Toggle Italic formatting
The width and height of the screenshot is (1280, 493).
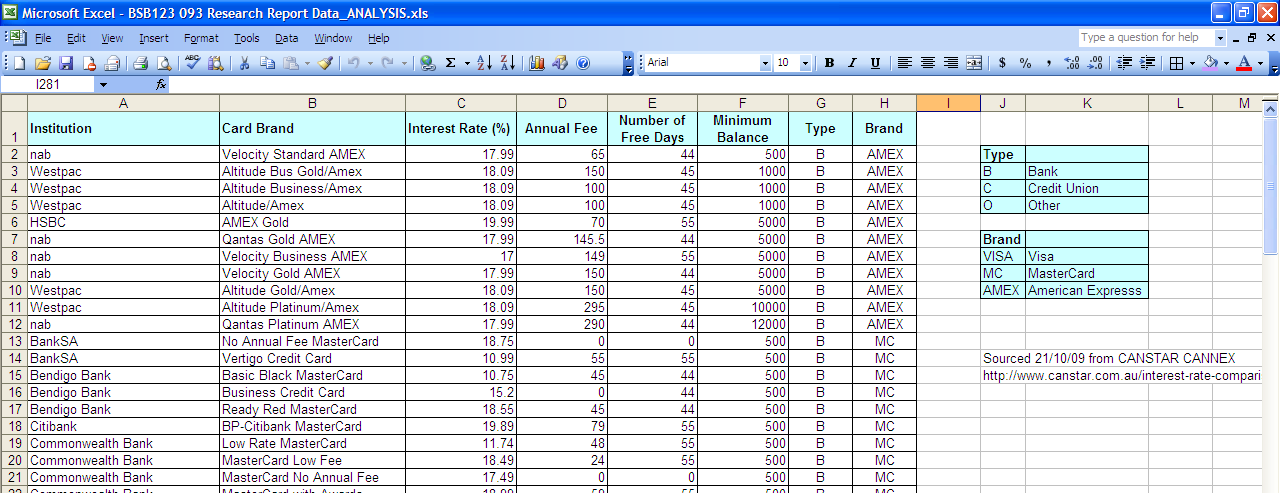coord(852,63)
